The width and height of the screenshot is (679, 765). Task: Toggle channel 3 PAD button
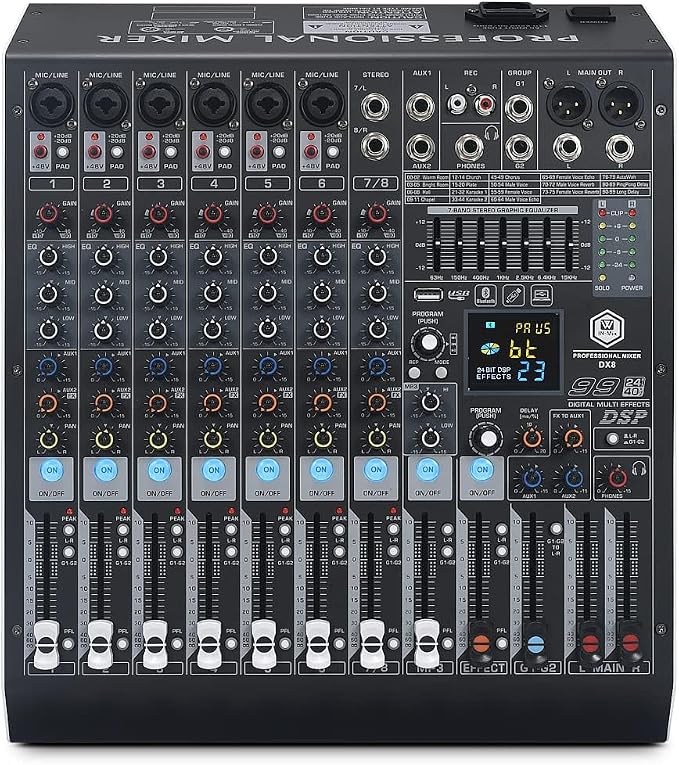170,152
